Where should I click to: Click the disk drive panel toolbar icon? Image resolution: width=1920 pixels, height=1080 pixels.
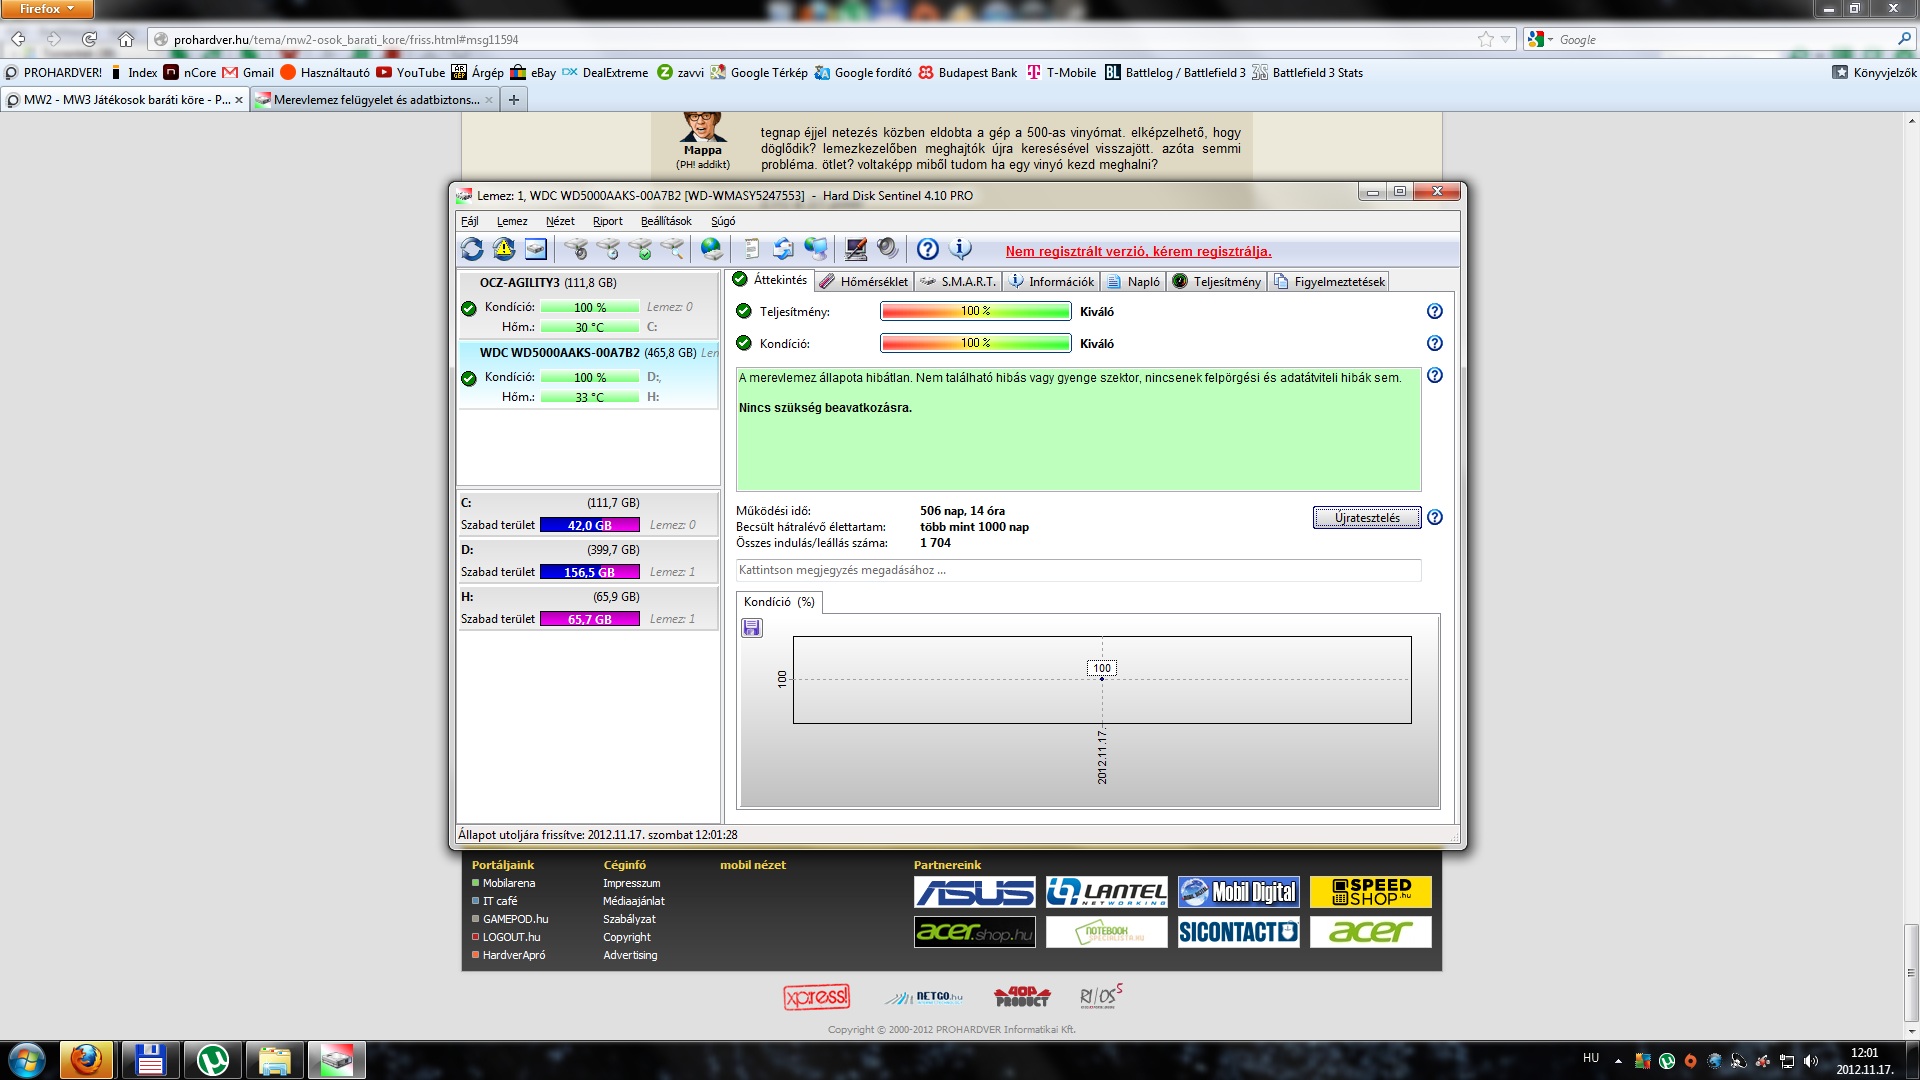point(536,249)
